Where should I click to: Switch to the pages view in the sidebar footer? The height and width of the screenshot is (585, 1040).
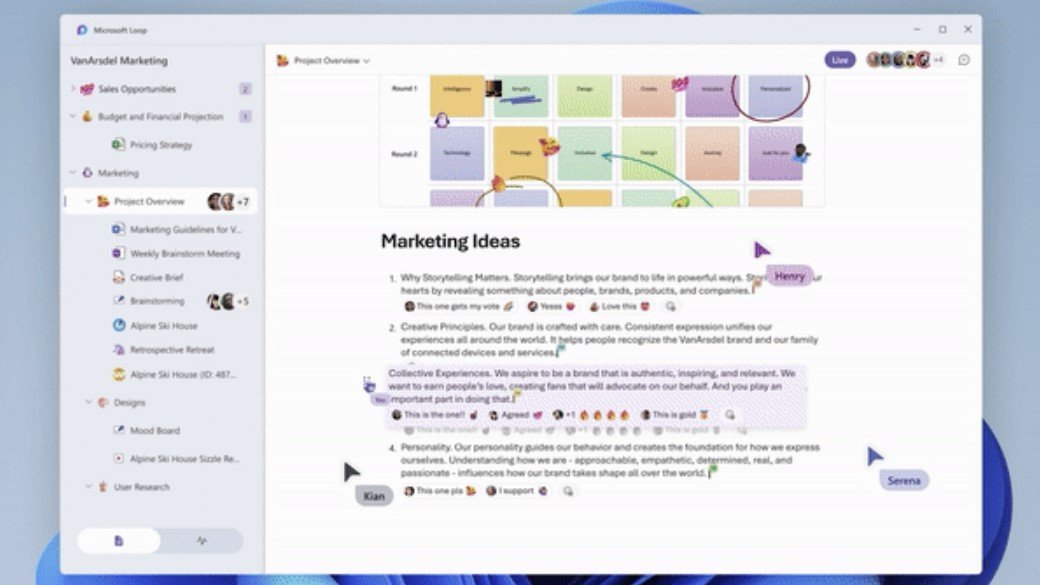coord(119,541)
